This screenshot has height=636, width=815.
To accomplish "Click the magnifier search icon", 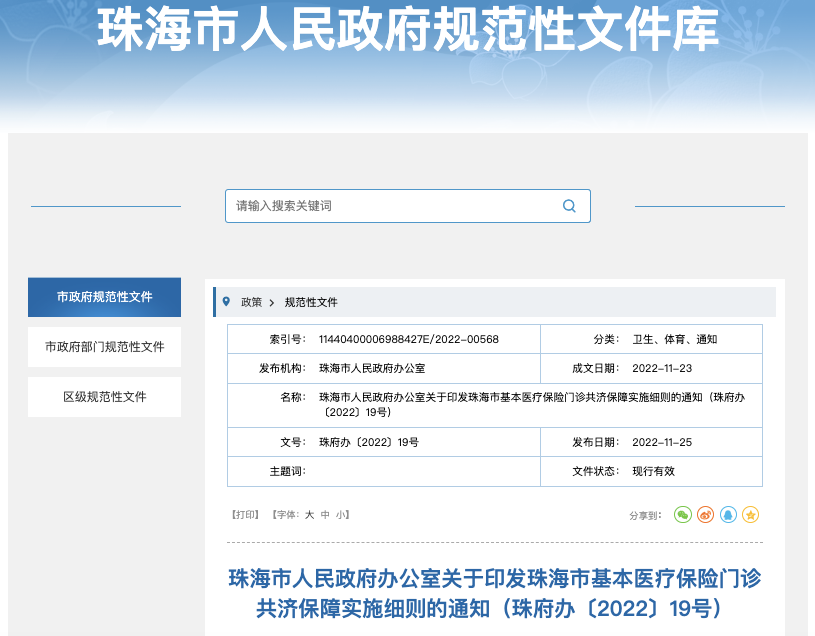I will coord(569,205).
